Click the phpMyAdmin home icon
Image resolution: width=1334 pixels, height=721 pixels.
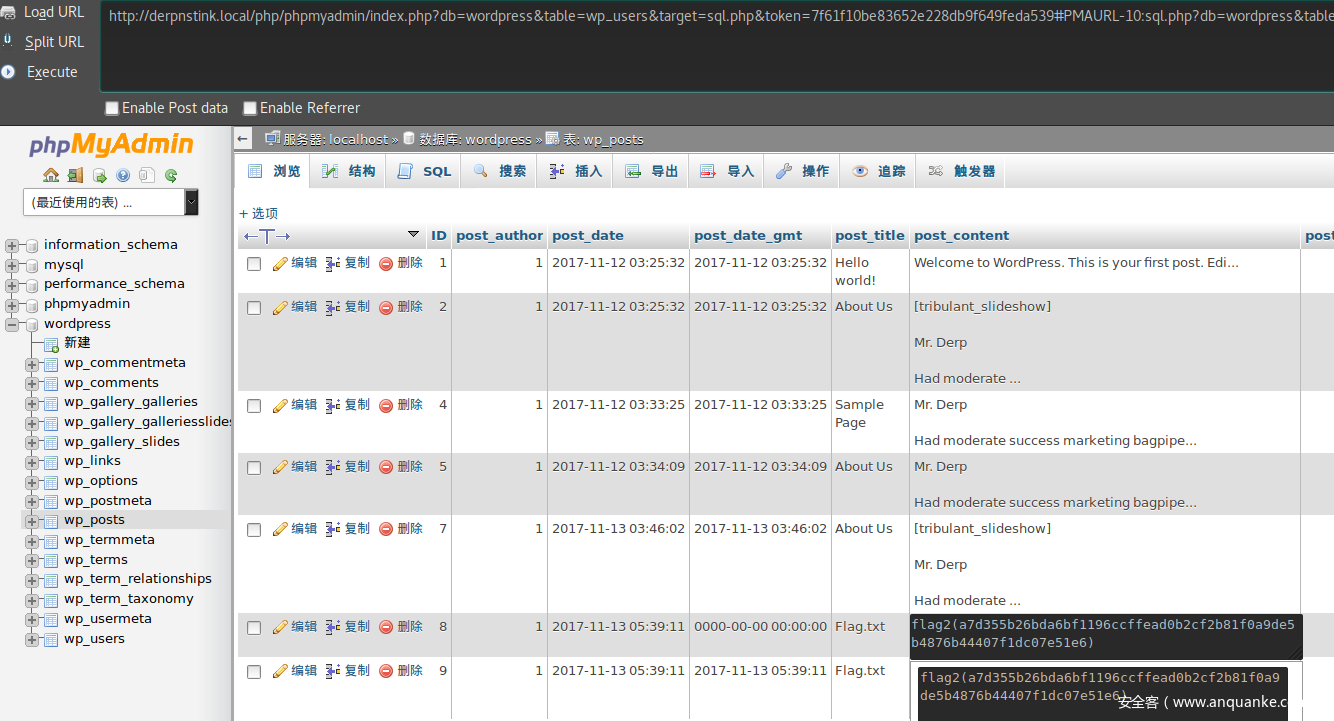pyautogui.click(x=51, y=175)
